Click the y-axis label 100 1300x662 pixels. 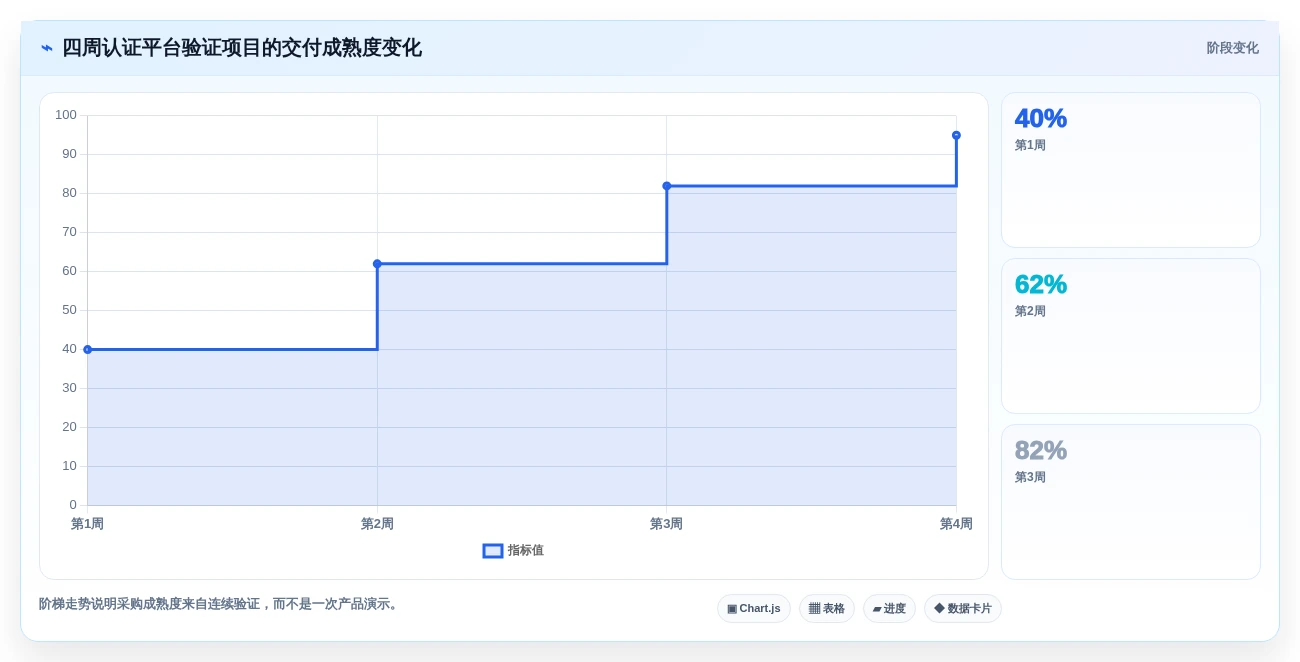[x=66, y=115]
